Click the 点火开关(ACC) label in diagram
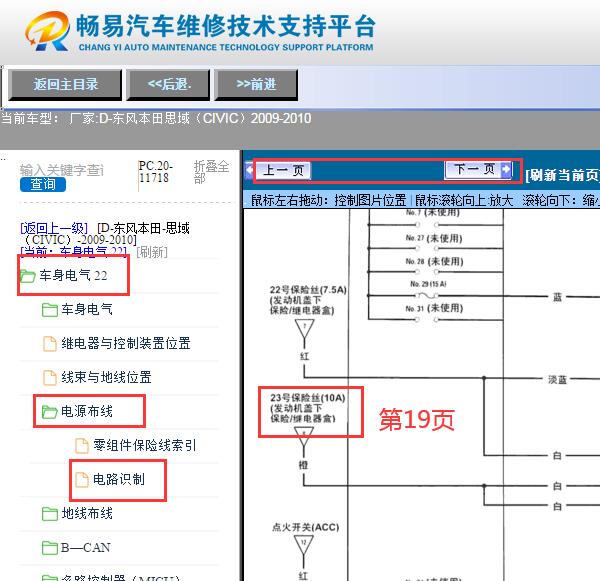 click(x=305, y=527)
